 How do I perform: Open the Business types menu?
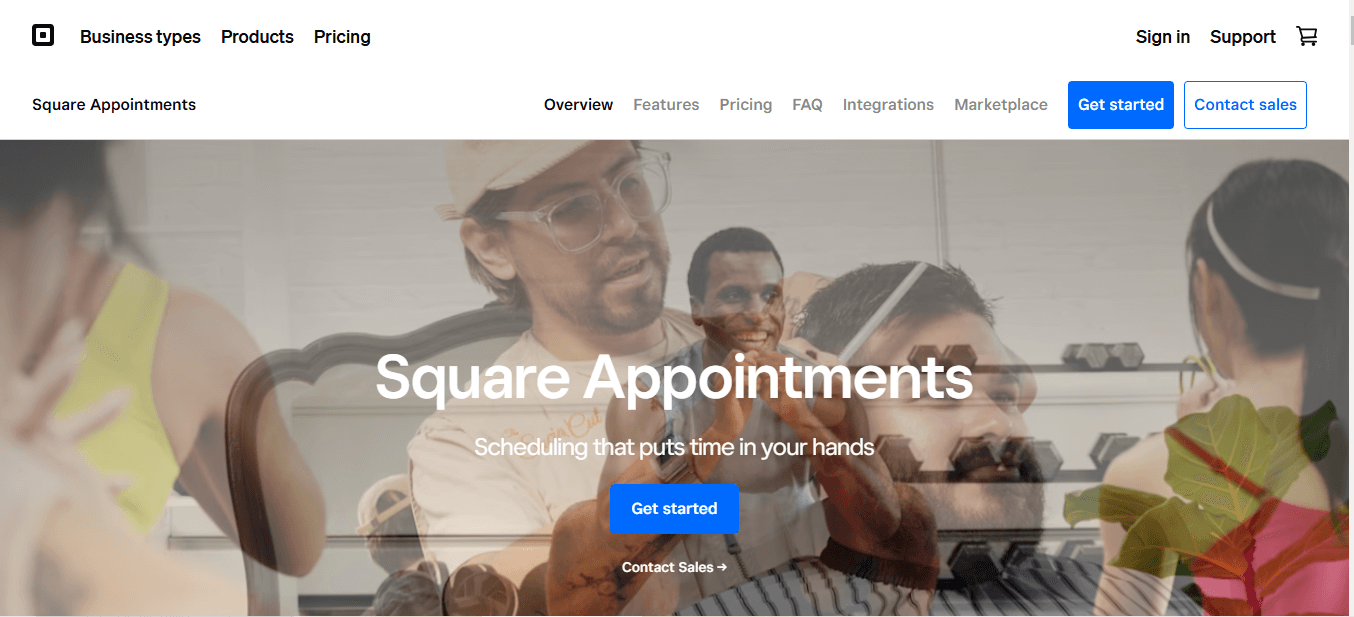[140, 37]
